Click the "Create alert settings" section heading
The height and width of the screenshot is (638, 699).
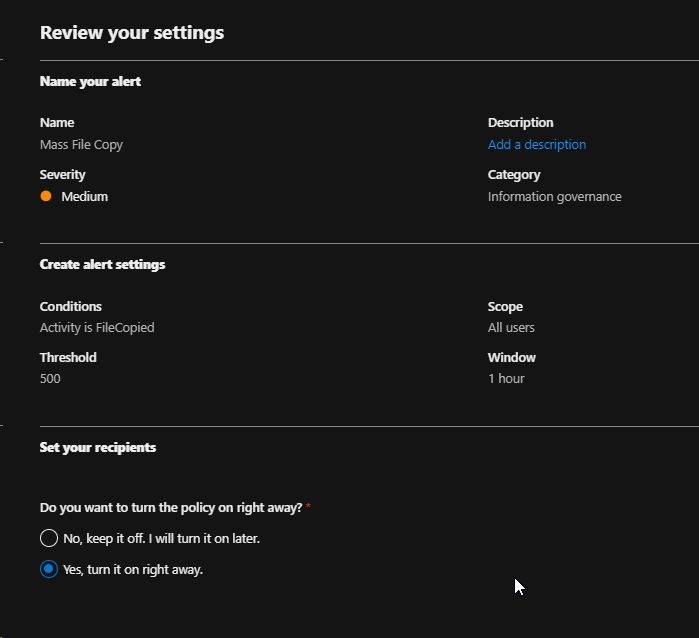click(x=103, y=264)
